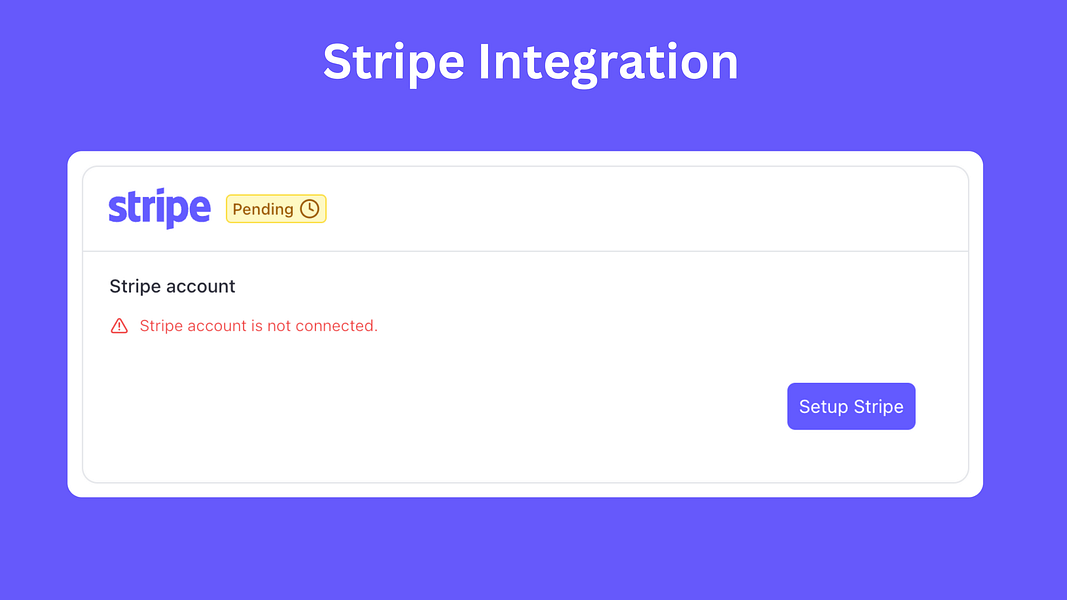Click the clock icon in Pending badge
The image size is (1067, 600).
[x=310, y=209]
